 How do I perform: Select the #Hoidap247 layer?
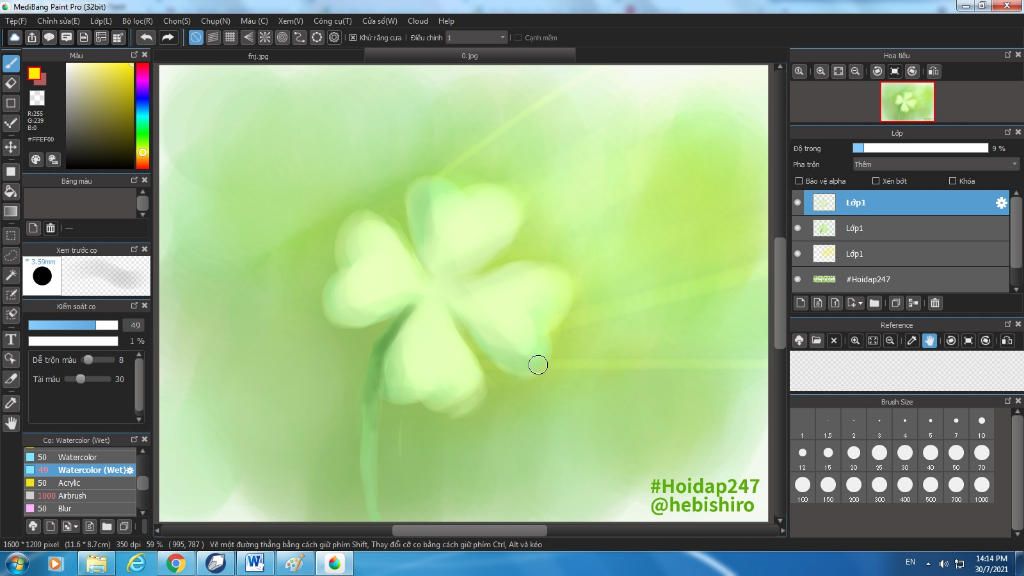coord(901,280)
